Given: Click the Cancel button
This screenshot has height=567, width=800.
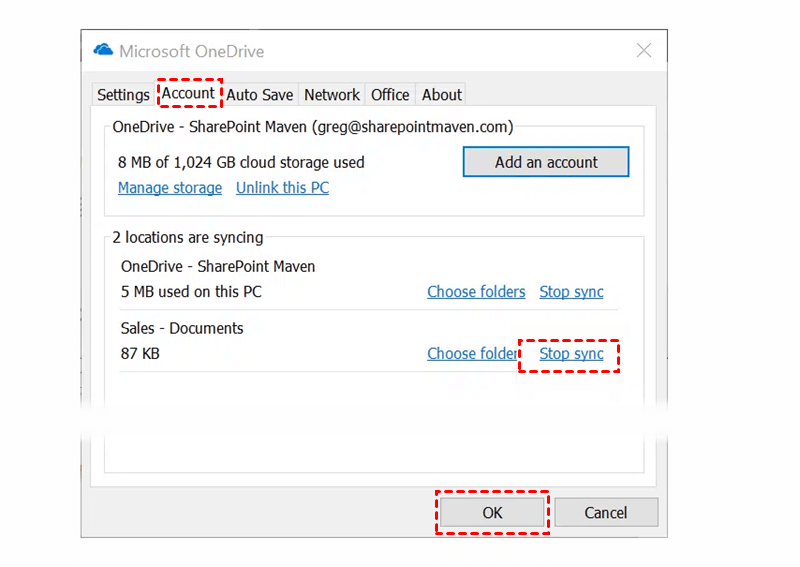Looking at the screenshot, I should coord(606,512).
